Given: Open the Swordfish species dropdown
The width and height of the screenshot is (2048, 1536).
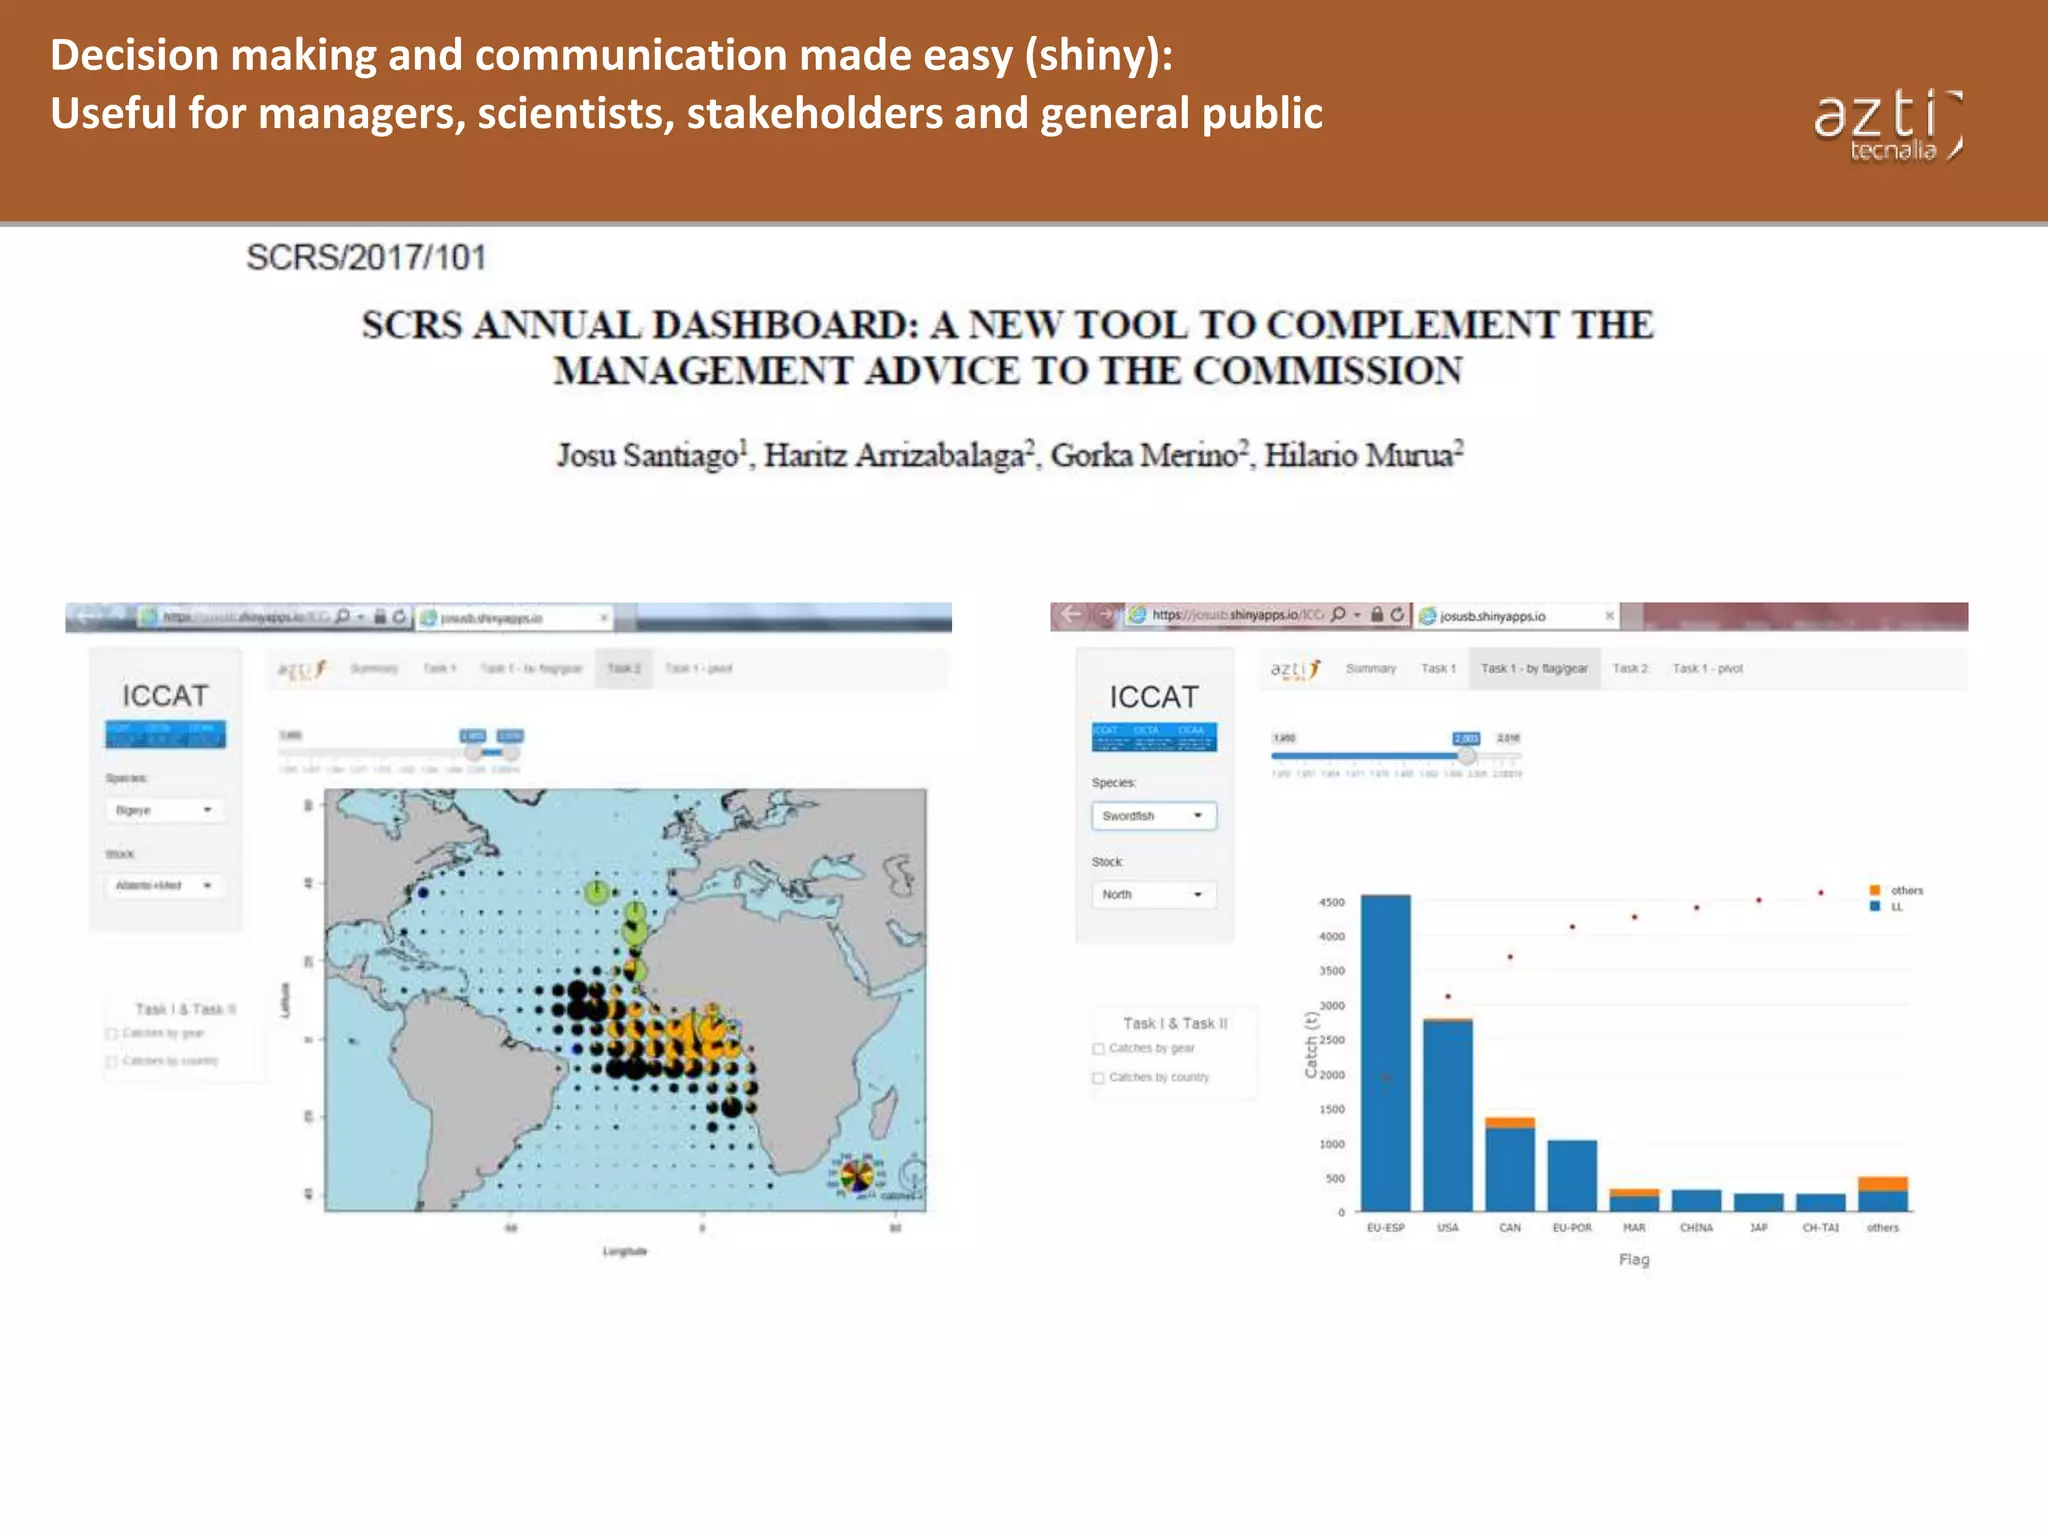Looking at the screenshot, I should pyautogui.click(x=1154, y=816).
